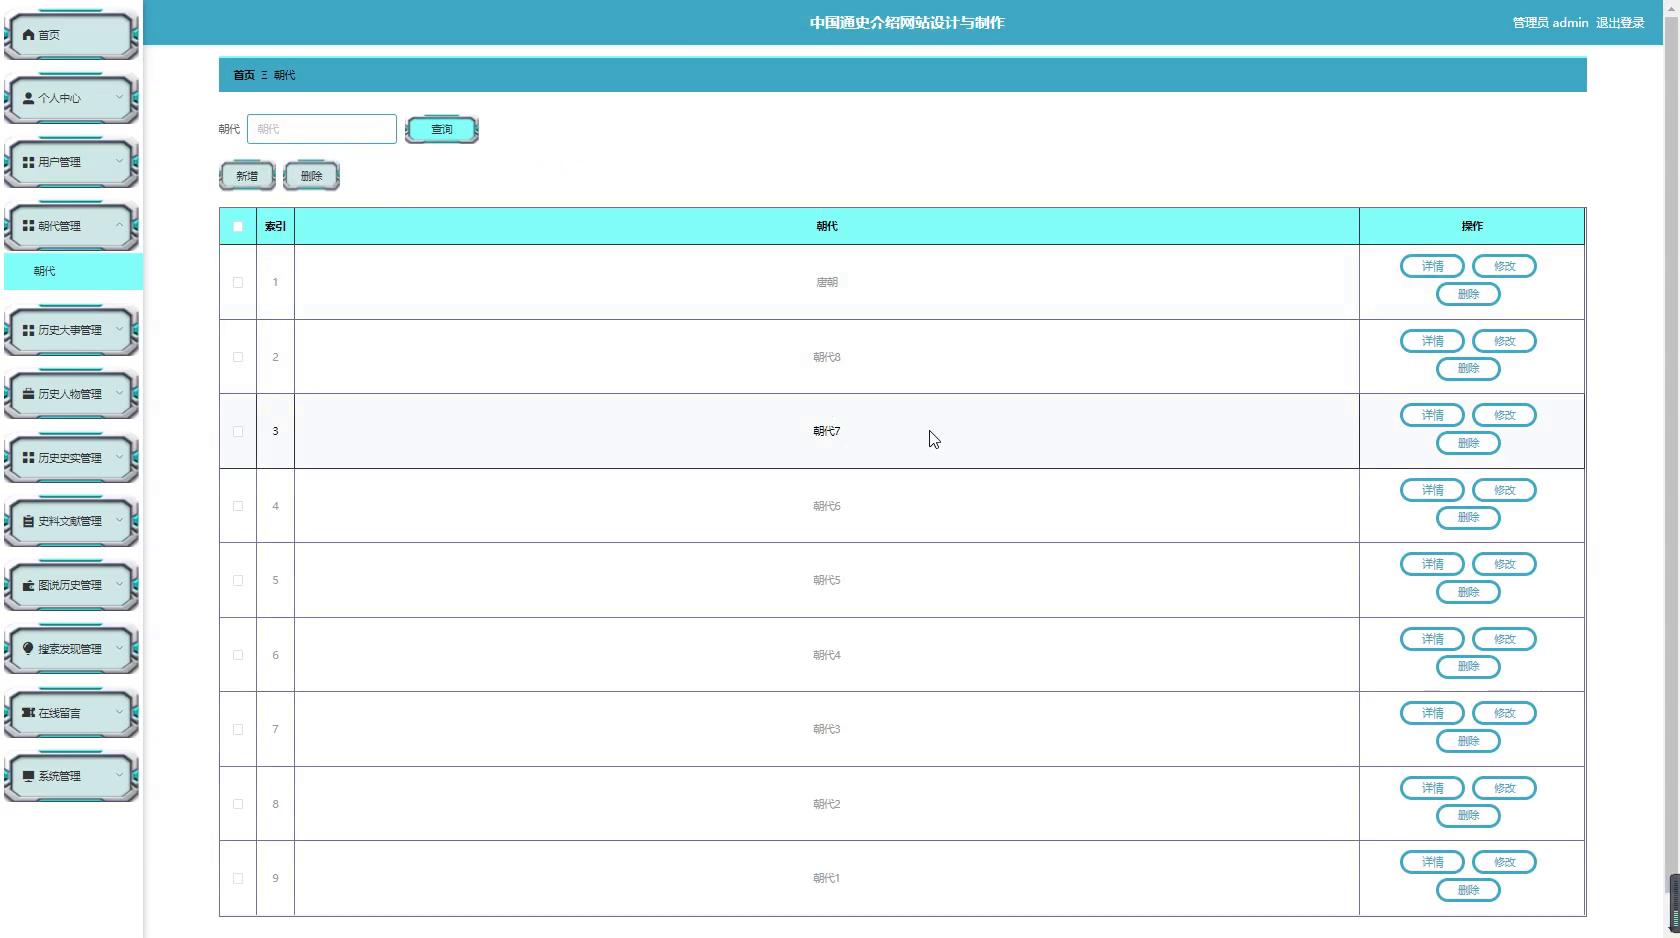Check the checkbox for row 朝代4
This screenshot has height=938, width=1680.
(x=238, y=655)
